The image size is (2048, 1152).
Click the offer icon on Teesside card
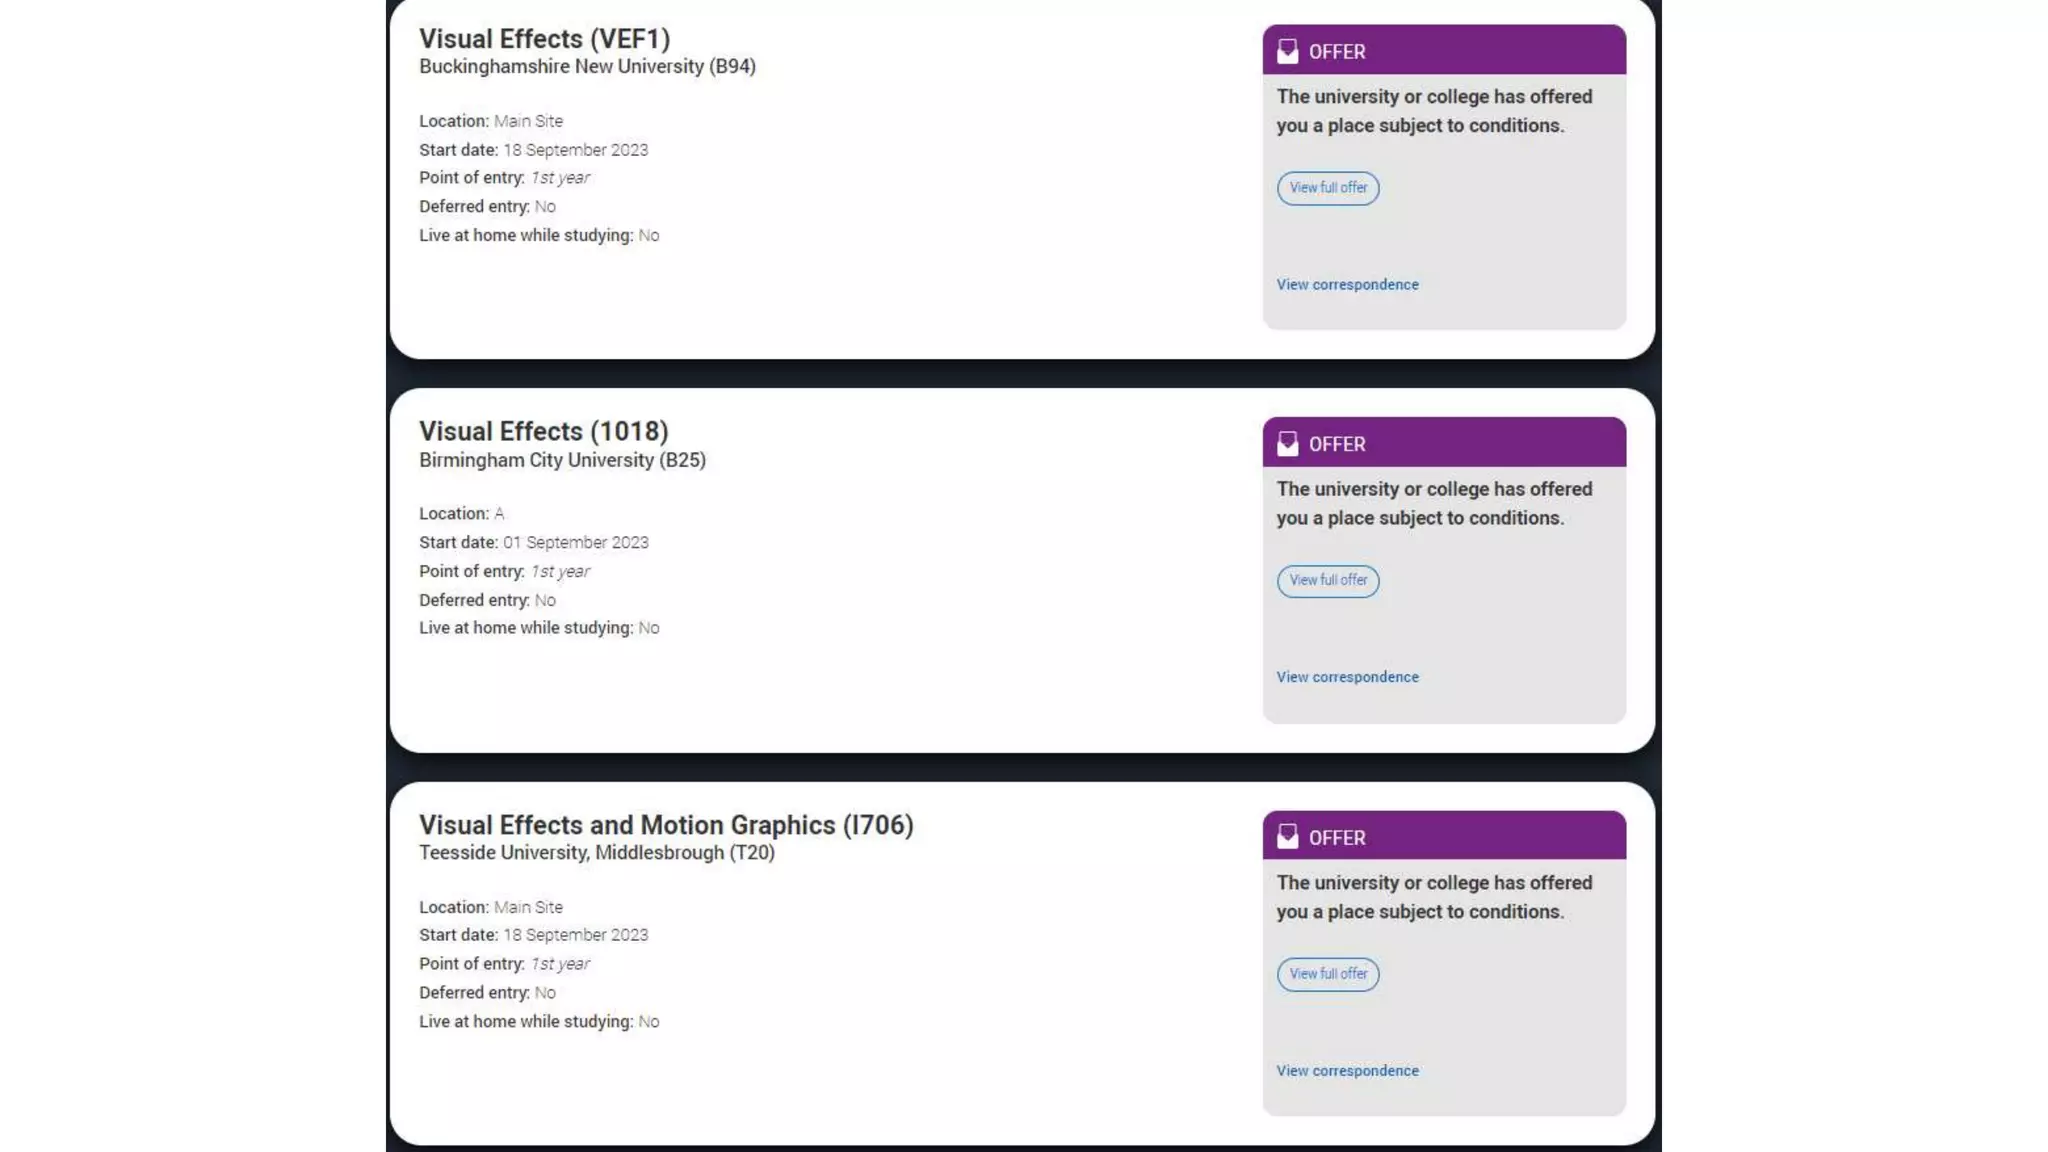click(1287, 837)
